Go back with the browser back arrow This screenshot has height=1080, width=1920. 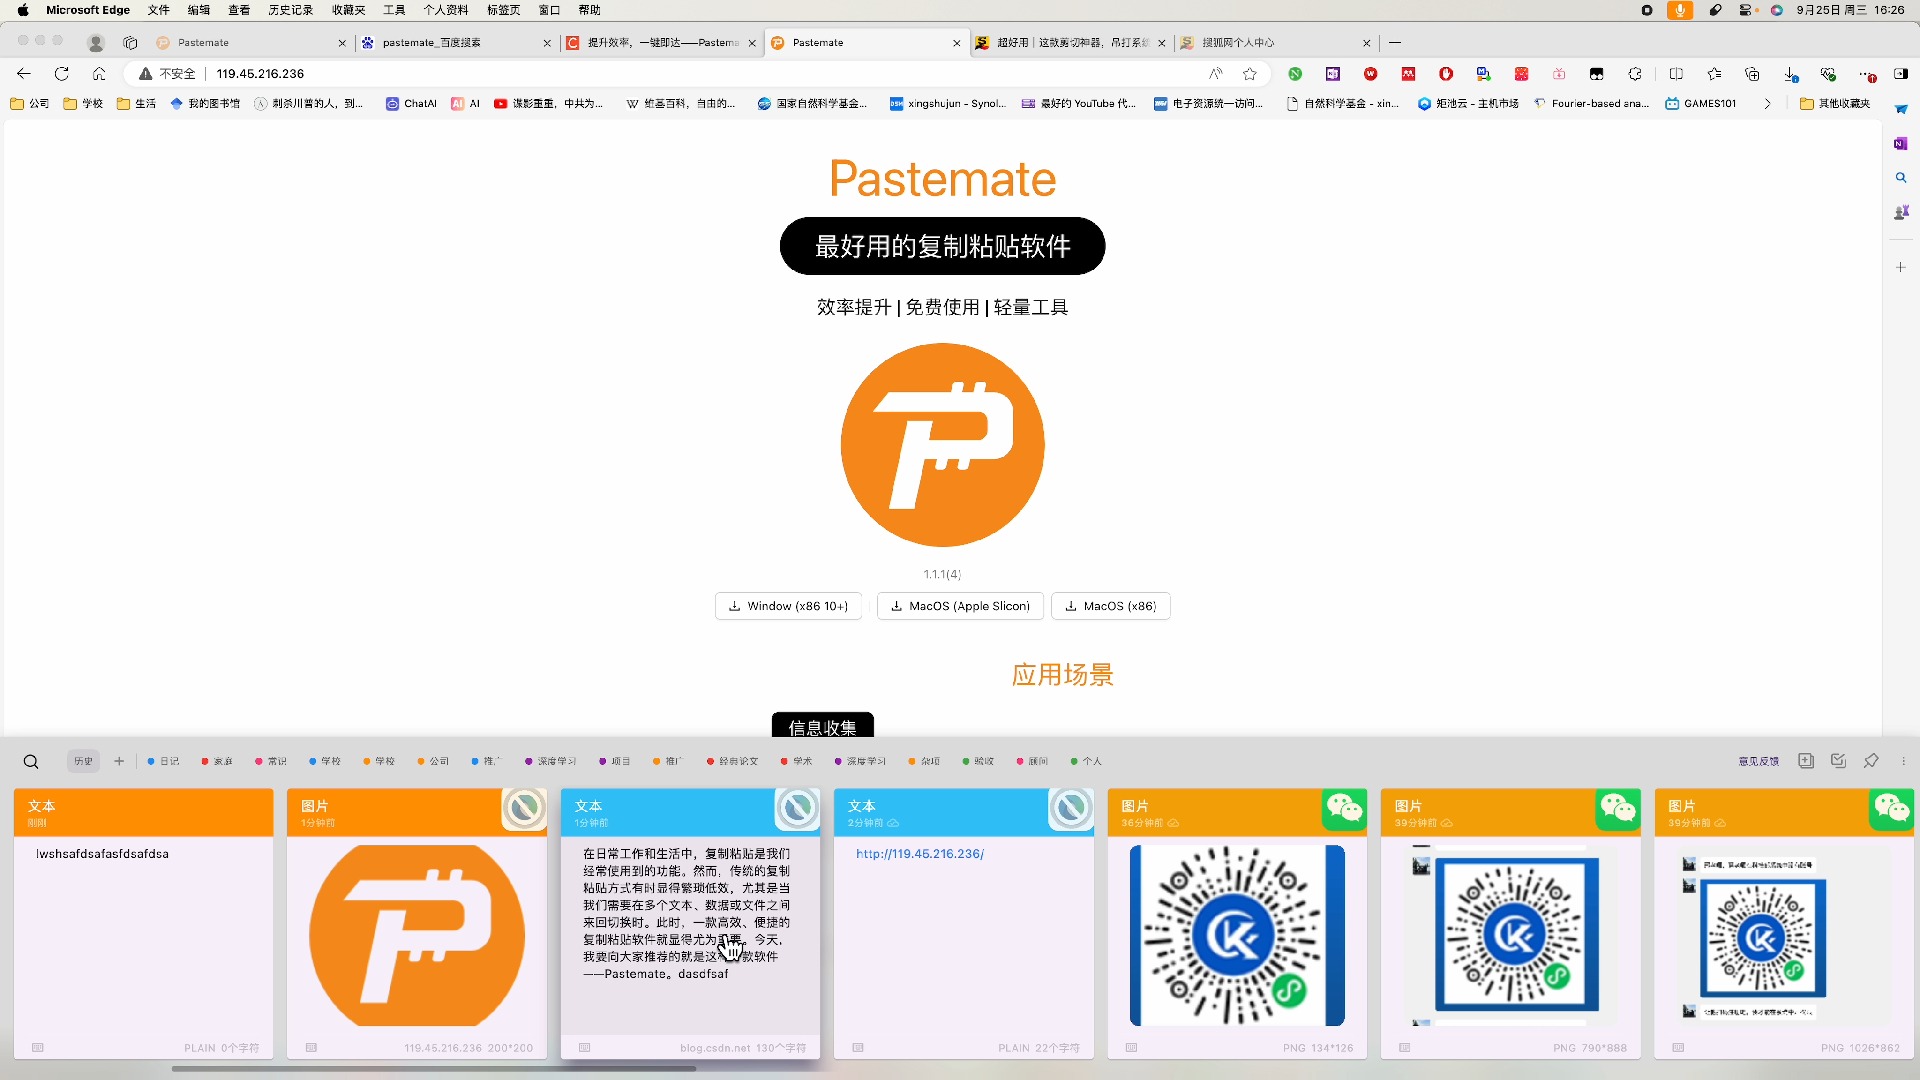pyautogui.click(x=24, y=73)
